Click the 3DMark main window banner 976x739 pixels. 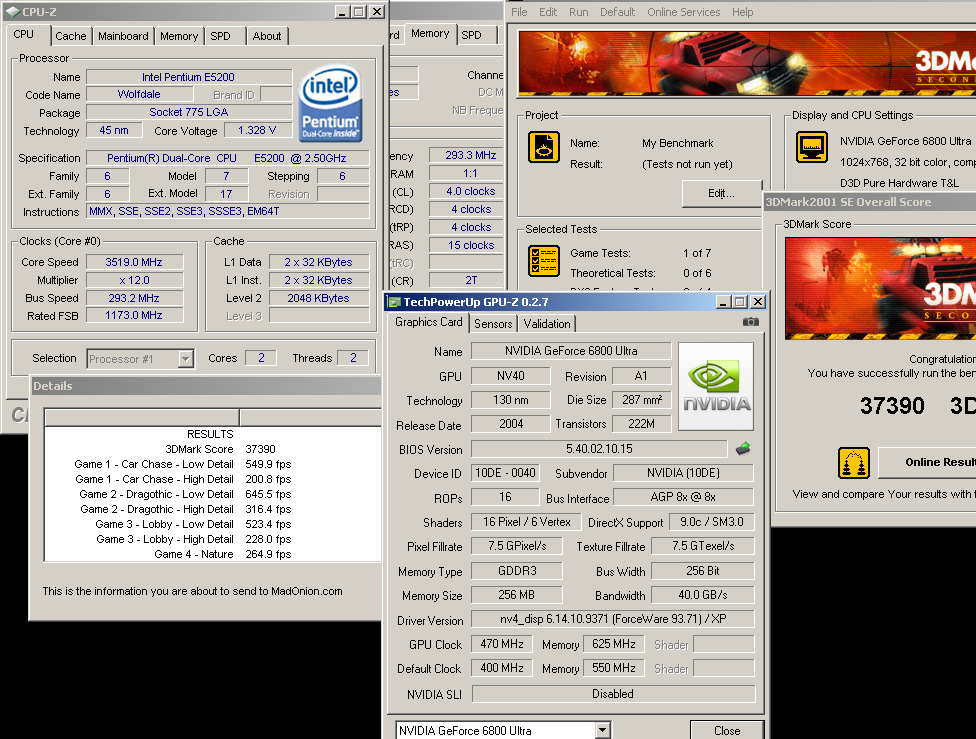point(747,64)
